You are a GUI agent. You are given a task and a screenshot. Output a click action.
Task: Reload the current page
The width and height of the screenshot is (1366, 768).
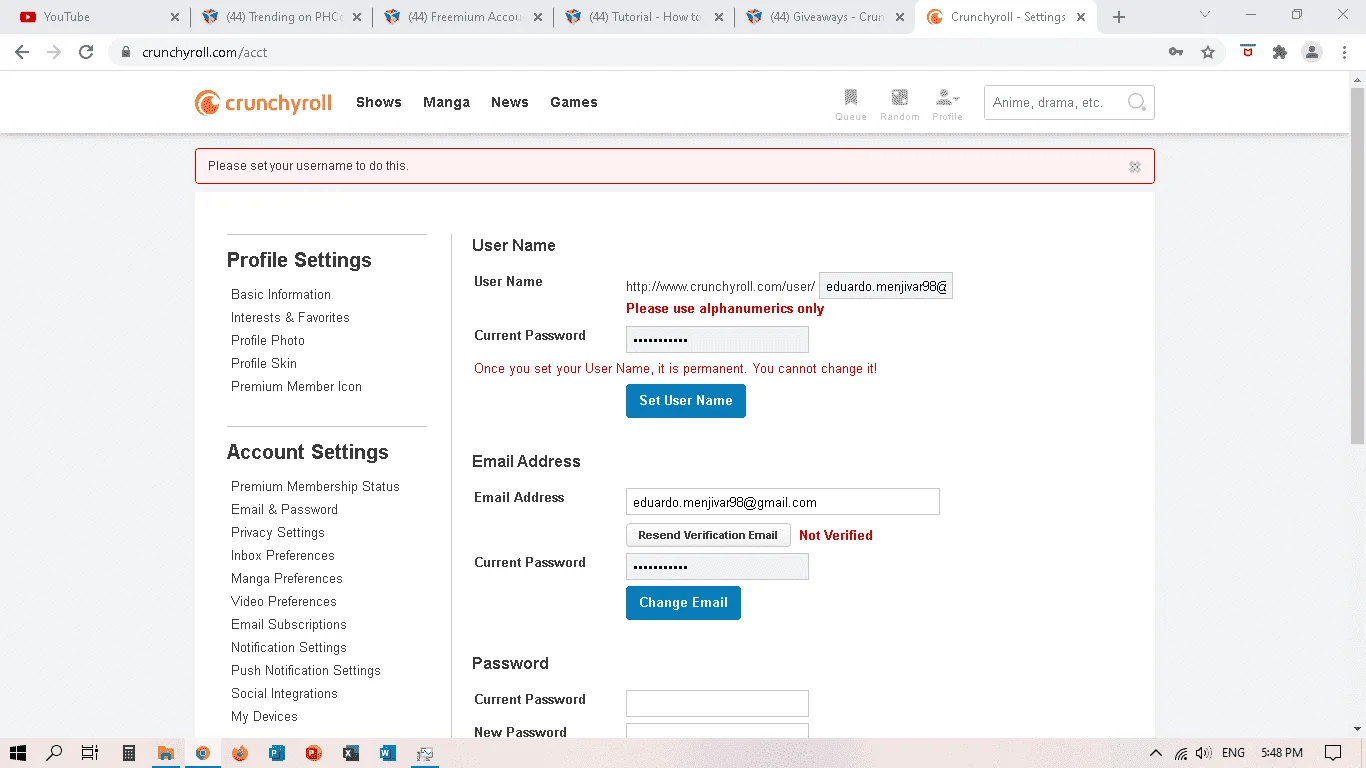[86, 52]
